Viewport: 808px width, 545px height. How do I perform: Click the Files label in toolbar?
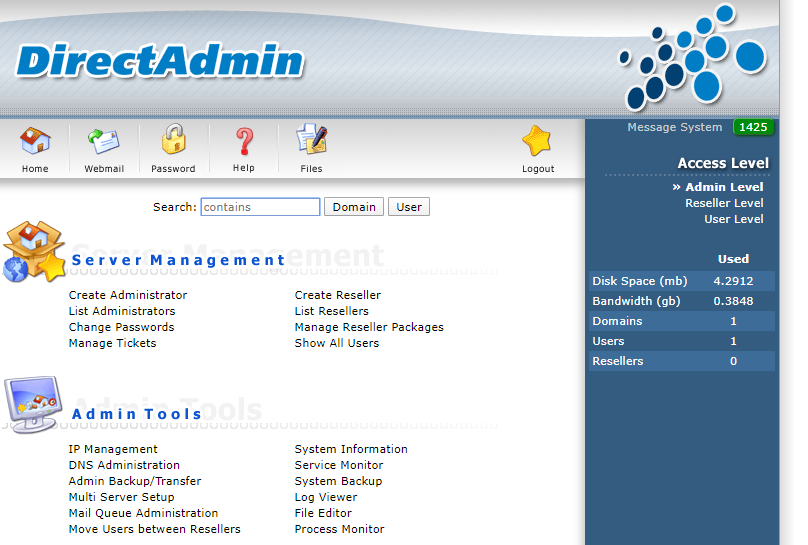pos(311,168)
